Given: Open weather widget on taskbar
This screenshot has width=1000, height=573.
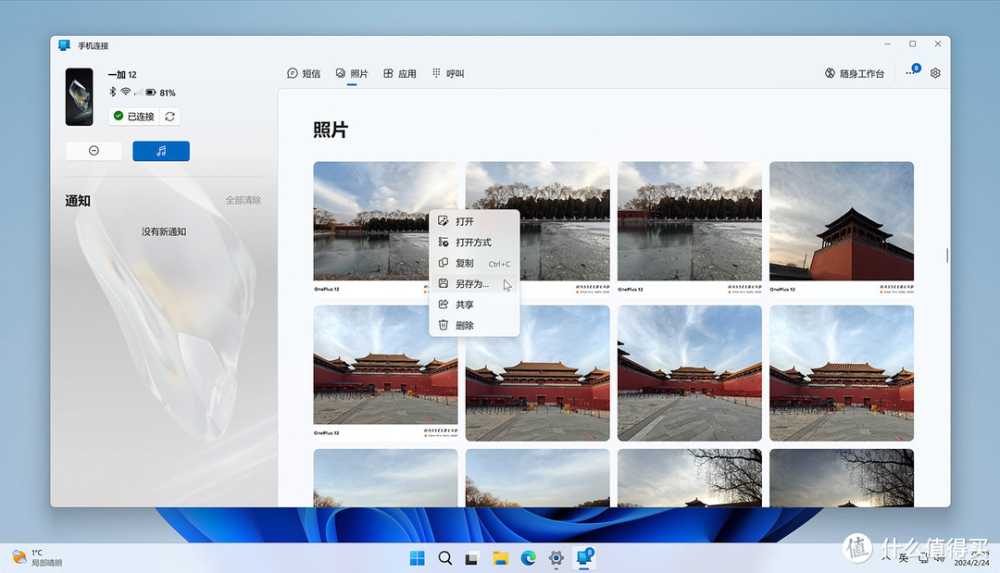Looking at the screenshot, I should 37,558.
